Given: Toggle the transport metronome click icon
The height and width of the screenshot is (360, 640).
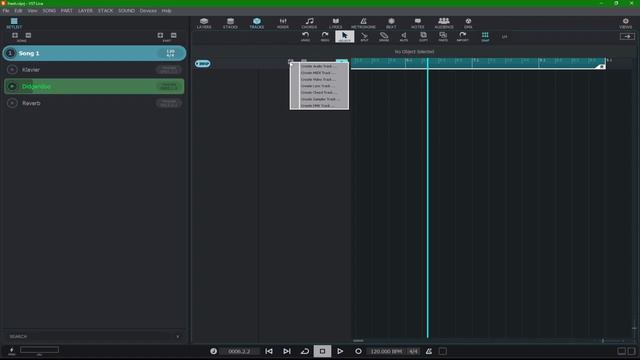Looking at the screenshot, I should coord(429,351).
